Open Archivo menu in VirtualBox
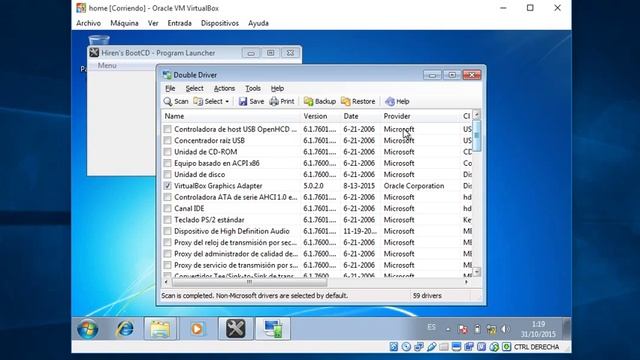 coord(89,23)
